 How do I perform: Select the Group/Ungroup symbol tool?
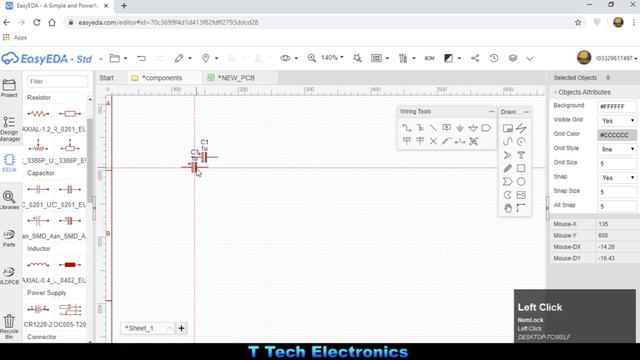click(473, 141)
